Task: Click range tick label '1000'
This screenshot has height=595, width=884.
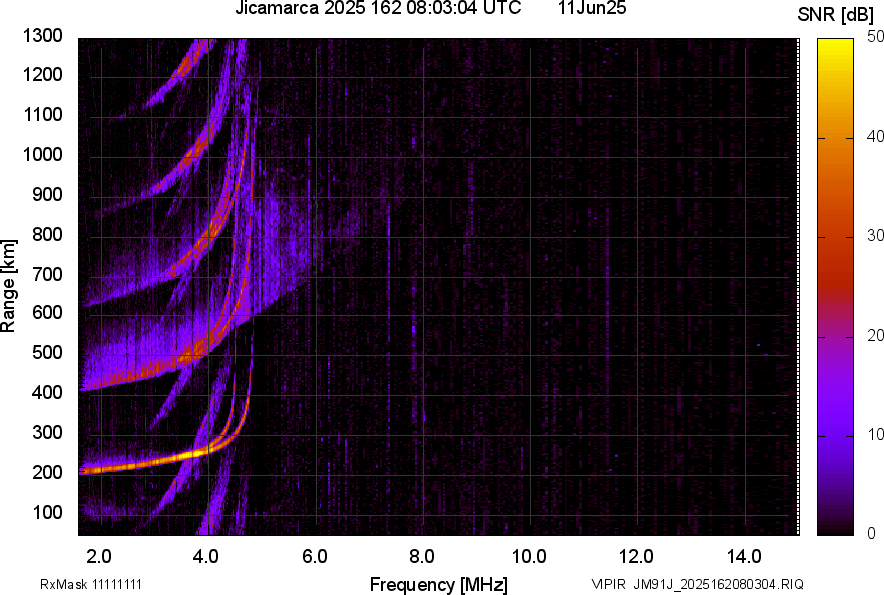Action: (42, 154)
